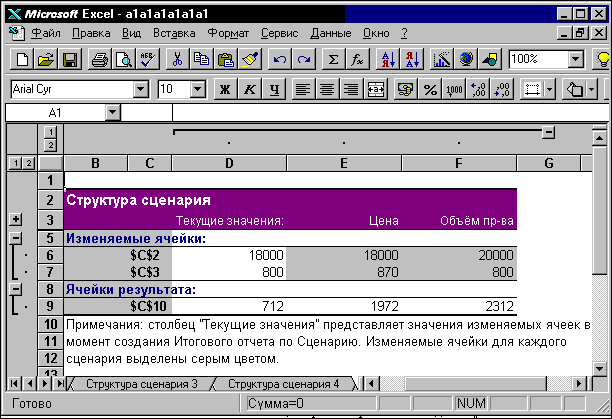Expand hidden row group with plus button
Viewport: 612px width, 419px height.
pyautogui.click(x=16, y=219)
